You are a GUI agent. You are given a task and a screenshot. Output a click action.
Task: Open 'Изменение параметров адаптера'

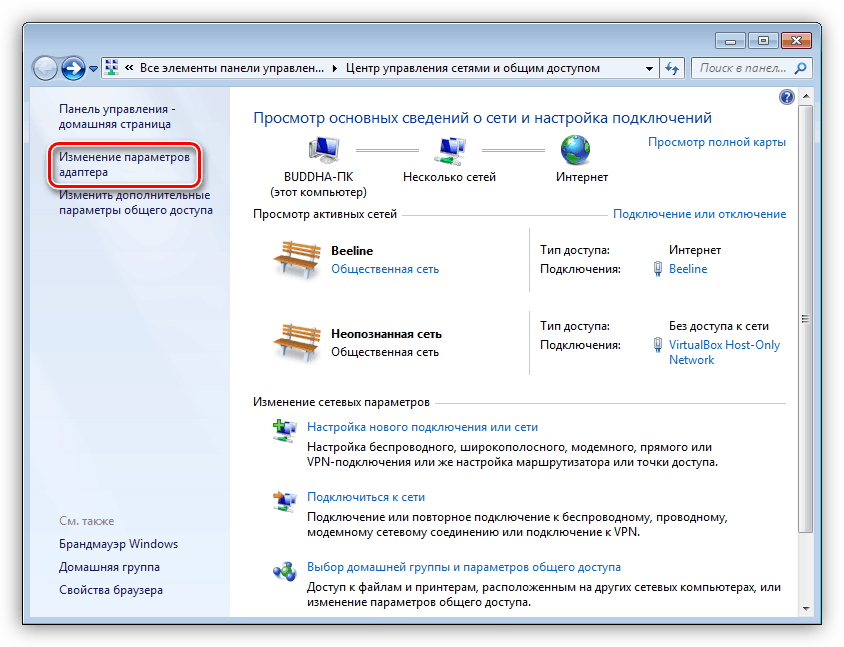tap(124, 164)
